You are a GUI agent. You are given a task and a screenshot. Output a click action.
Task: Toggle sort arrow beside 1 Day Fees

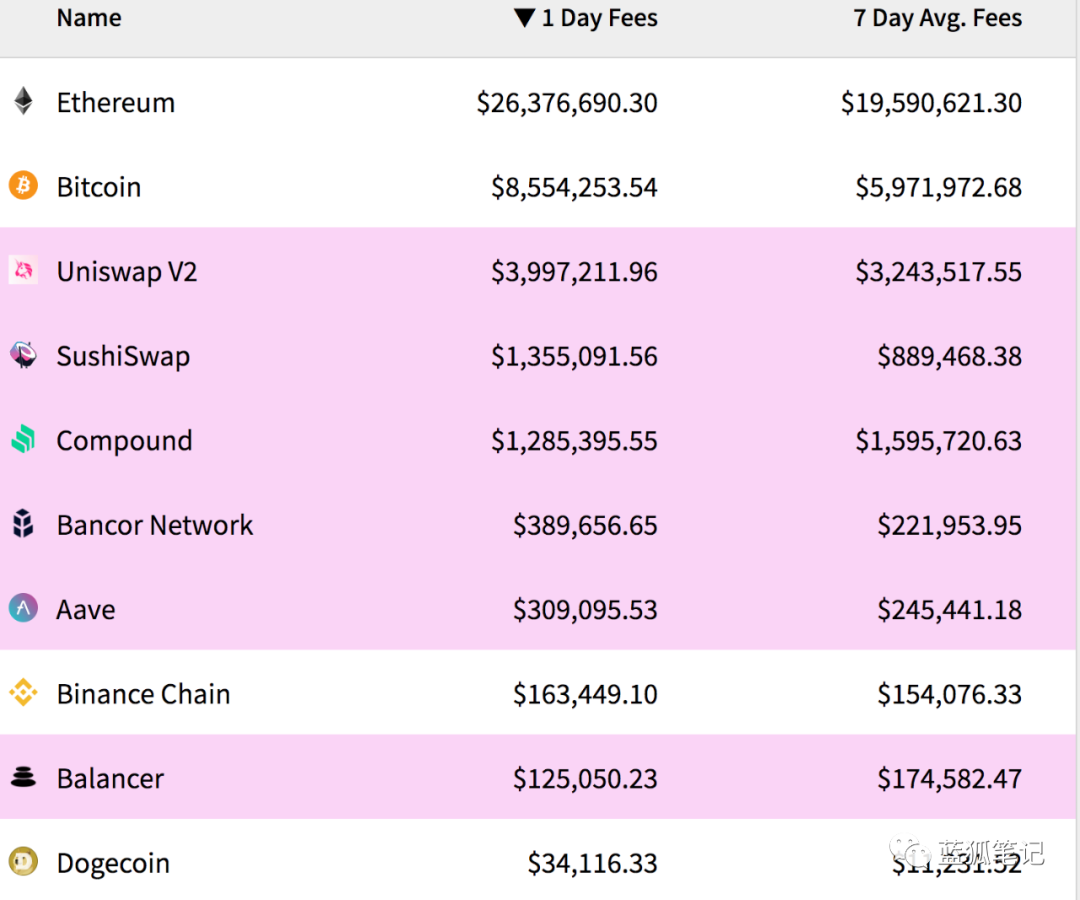click(x=524, y=18)
